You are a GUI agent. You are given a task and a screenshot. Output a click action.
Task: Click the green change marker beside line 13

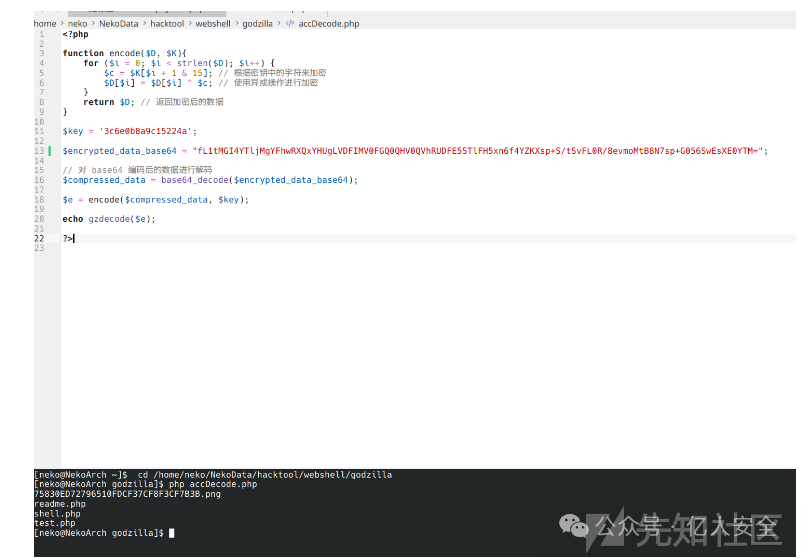click(x=50, y=151)
